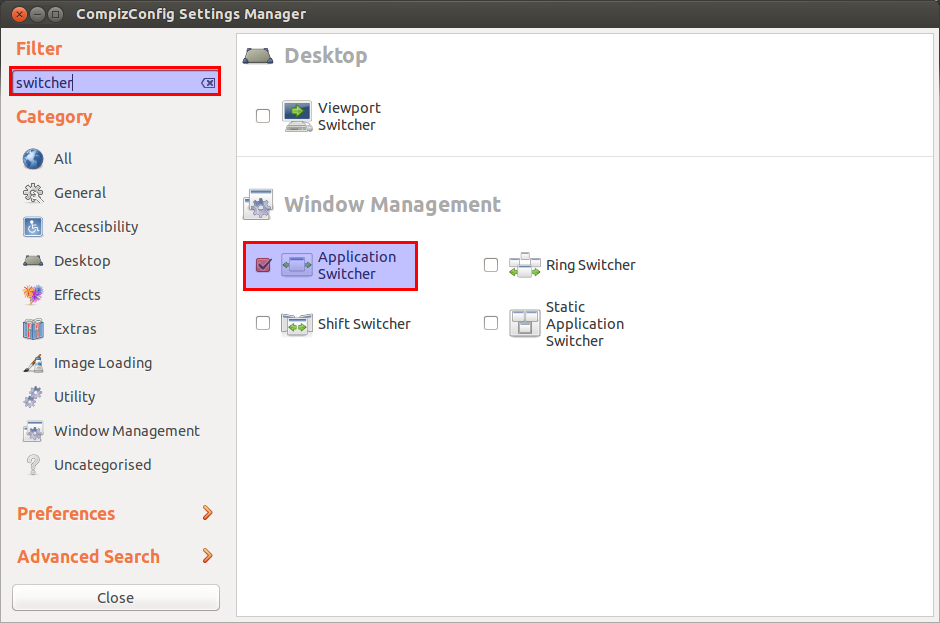The image size is (940, 623).
Task: Select the Effects category
Action: pyautogui.click(x=77, y=295)
